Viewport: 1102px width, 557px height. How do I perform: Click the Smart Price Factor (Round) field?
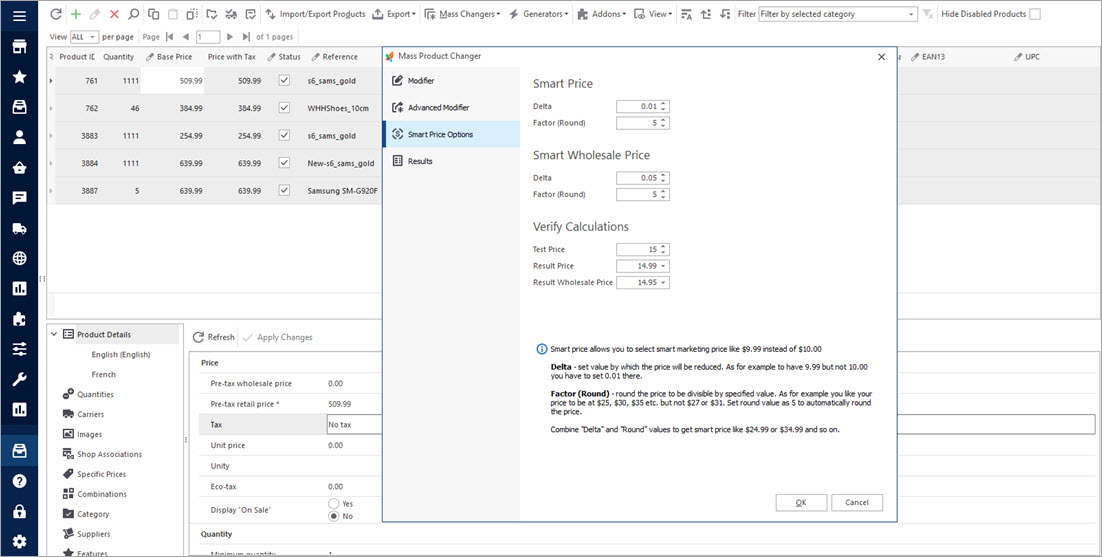[x=642, y=124]
